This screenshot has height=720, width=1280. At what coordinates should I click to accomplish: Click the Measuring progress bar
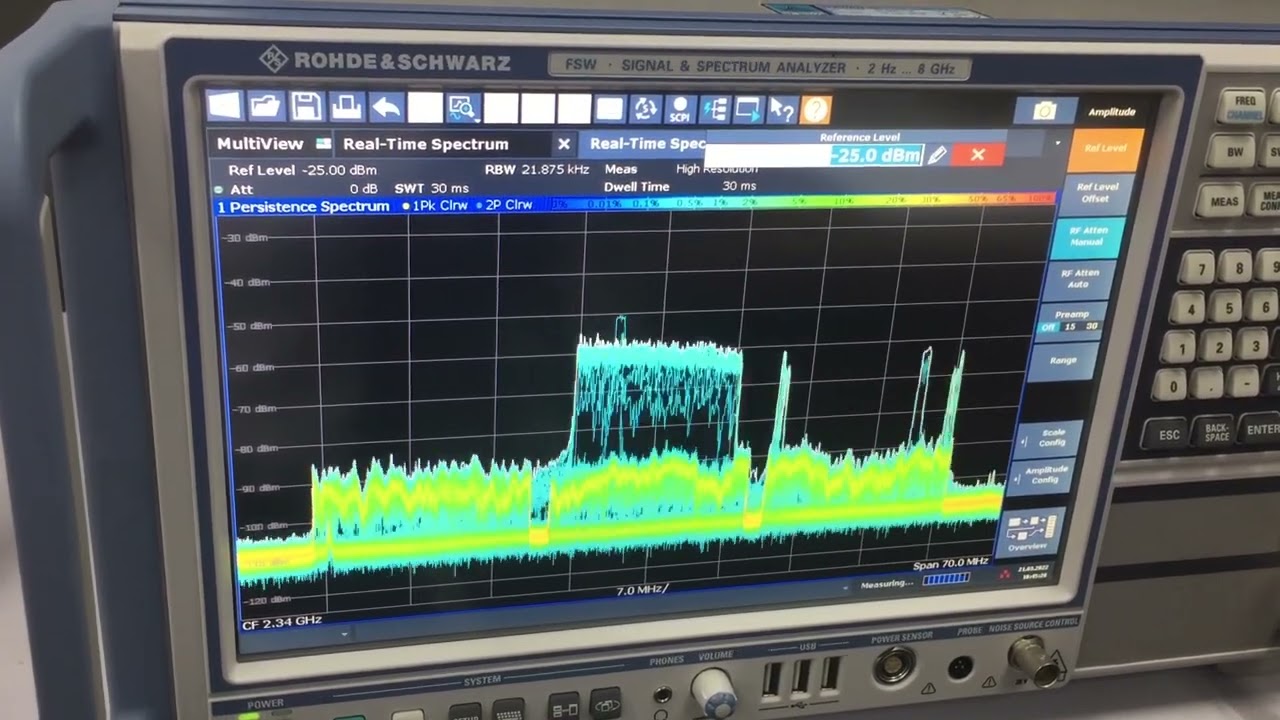[945, 579]
